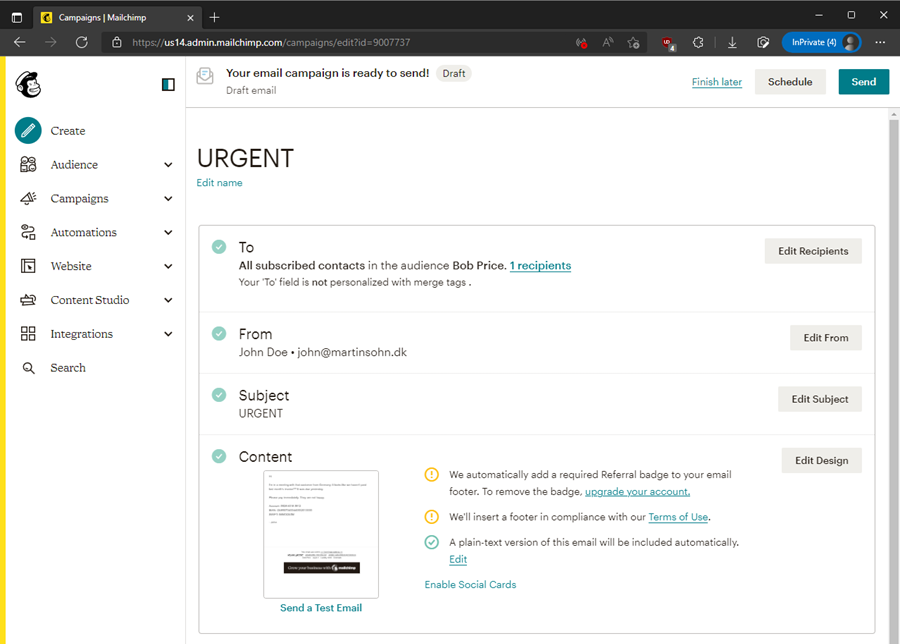Click the Integrations grid icon
Viewport: 900px width, 644px height.
(x=28, y=334)
